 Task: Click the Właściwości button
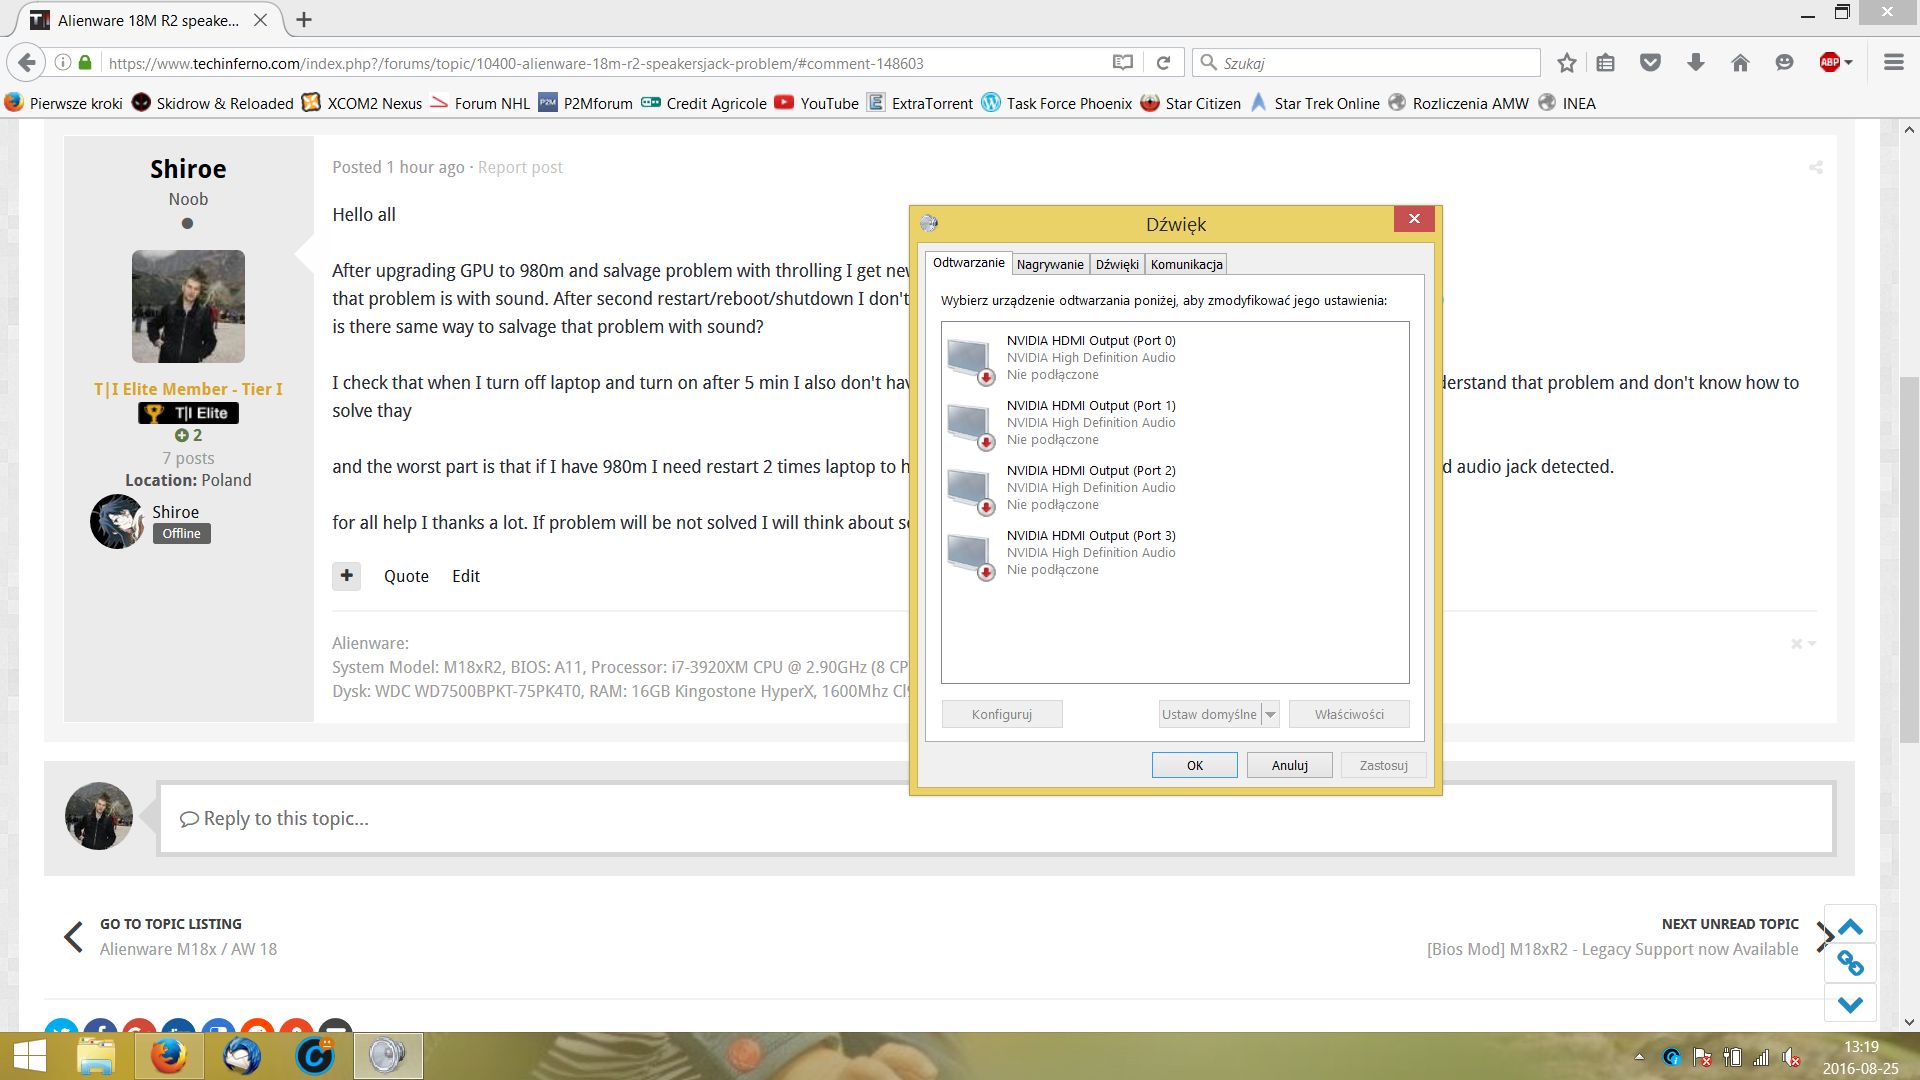point(1349,714)
